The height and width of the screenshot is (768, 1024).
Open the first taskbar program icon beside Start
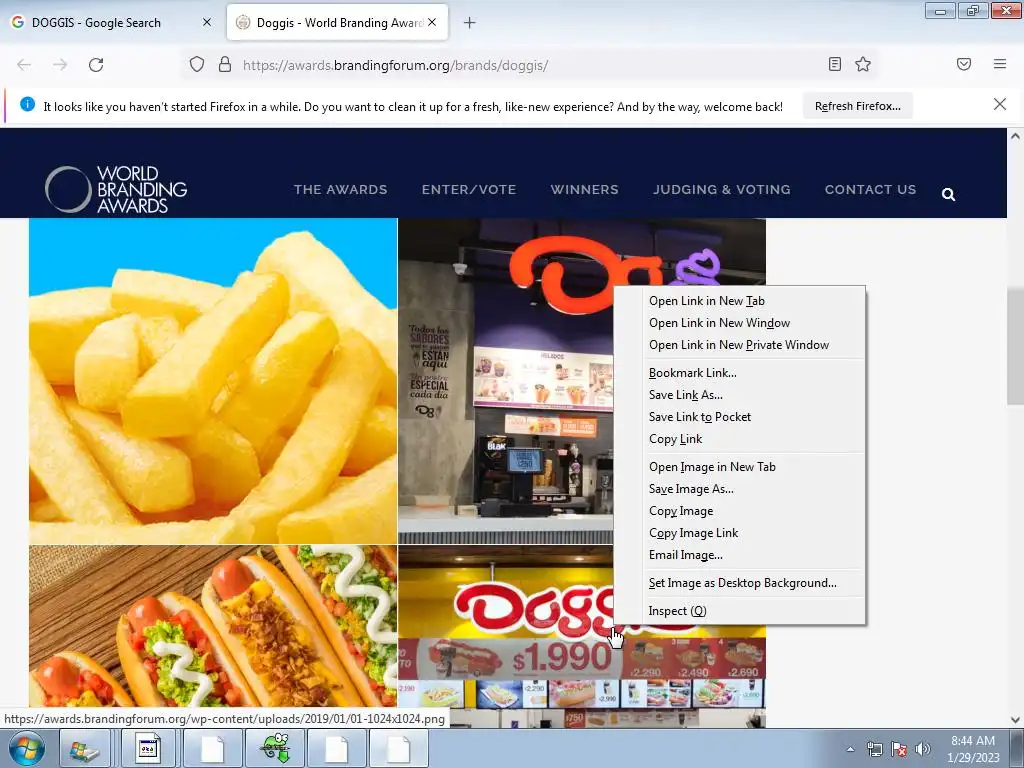click(x=84, y=748)
